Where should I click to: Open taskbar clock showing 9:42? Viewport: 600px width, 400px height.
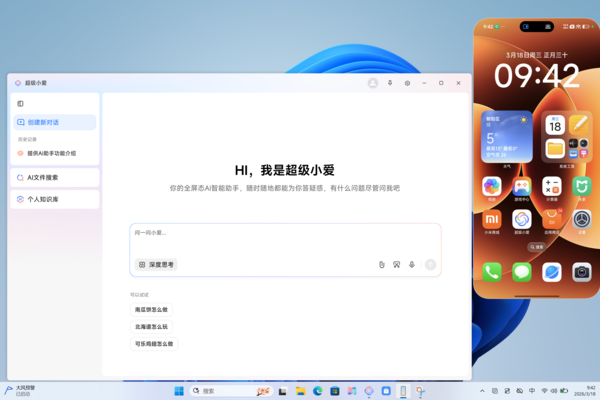[585, 391]
